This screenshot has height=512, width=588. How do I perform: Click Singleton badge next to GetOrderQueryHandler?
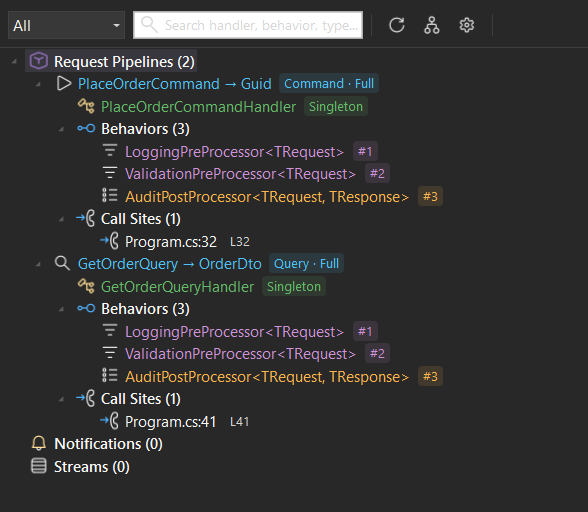point(294,287)
